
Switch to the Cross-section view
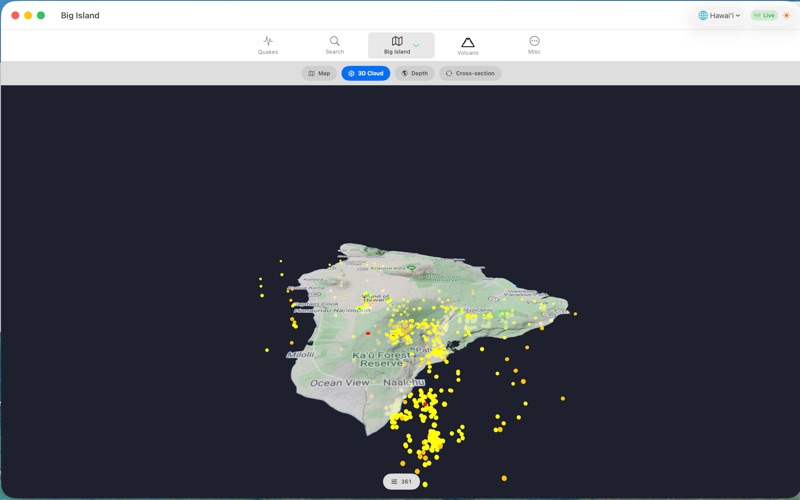pyautogui.click(x=470, y=73)
